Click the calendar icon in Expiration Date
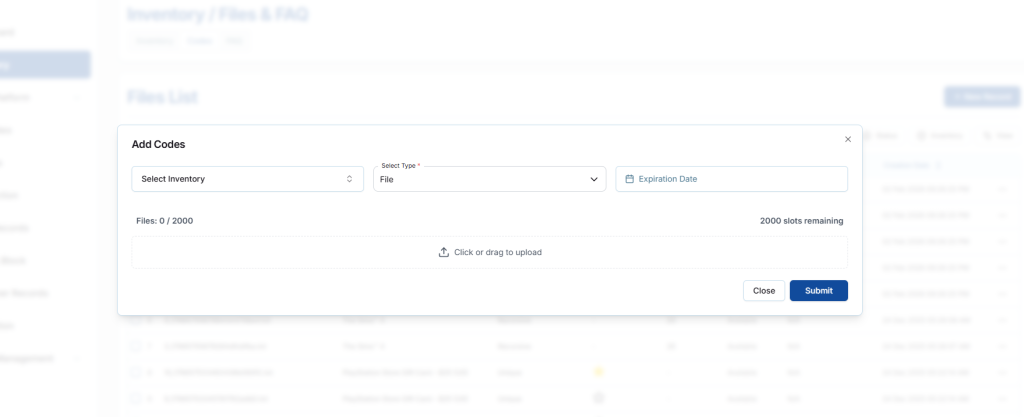 coord(629,179)
